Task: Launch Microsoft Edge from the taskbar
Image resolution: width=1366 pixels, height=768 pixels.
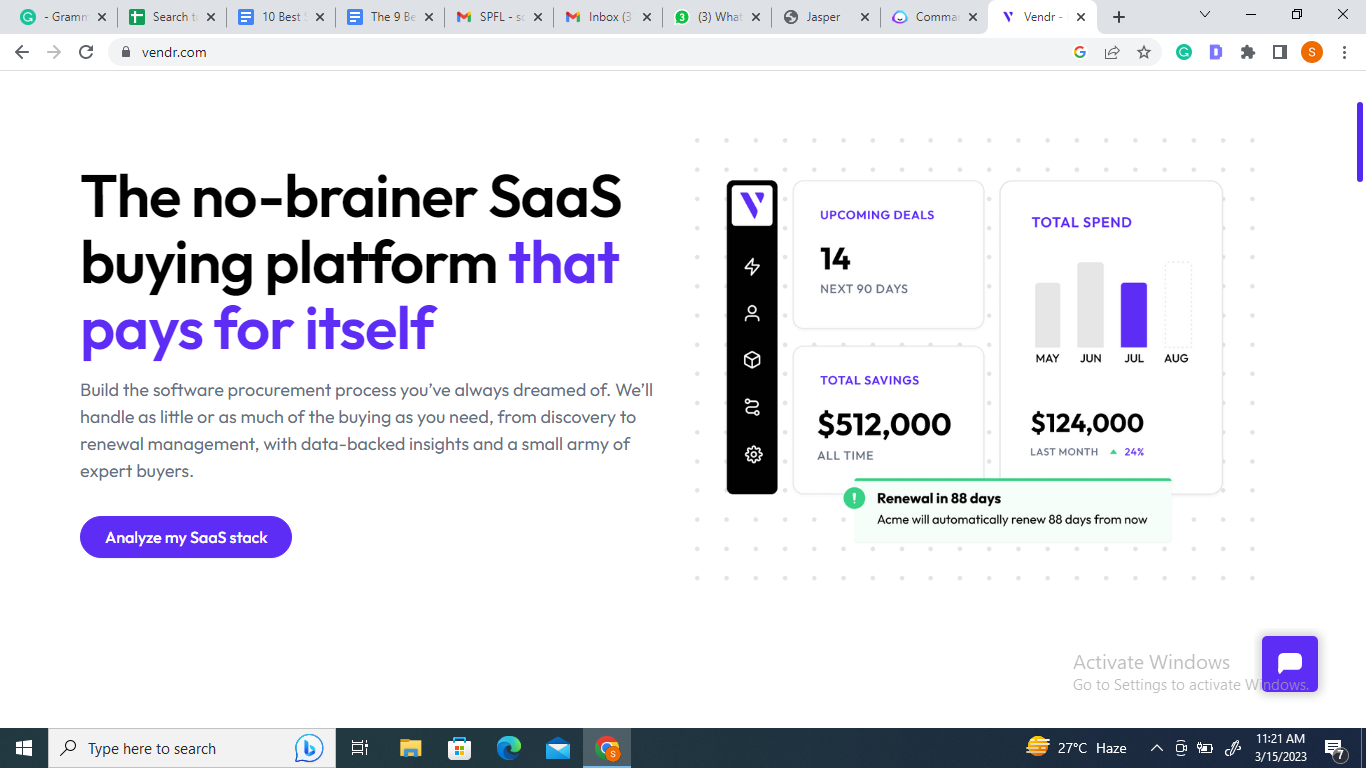Action: [509, 748]
